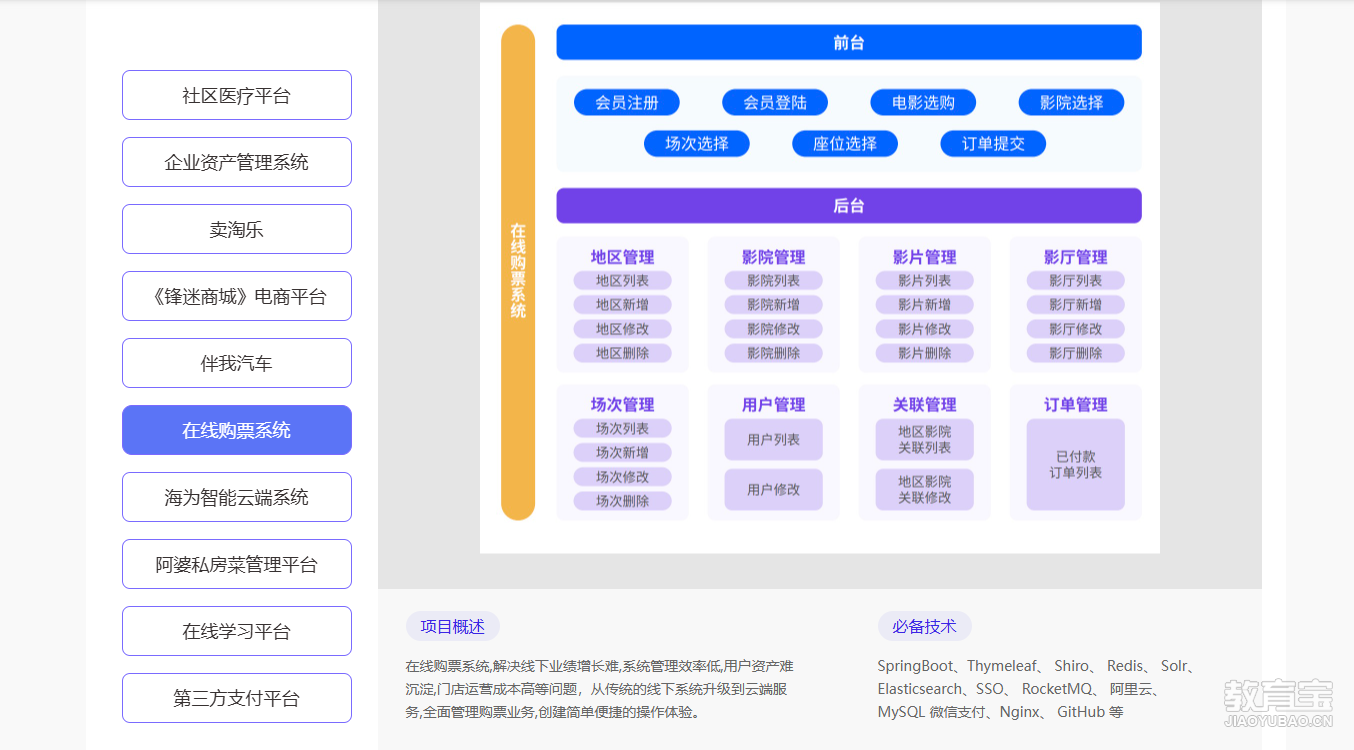Click the 用户列表 block under 用户管理

(x=773, y=439)
